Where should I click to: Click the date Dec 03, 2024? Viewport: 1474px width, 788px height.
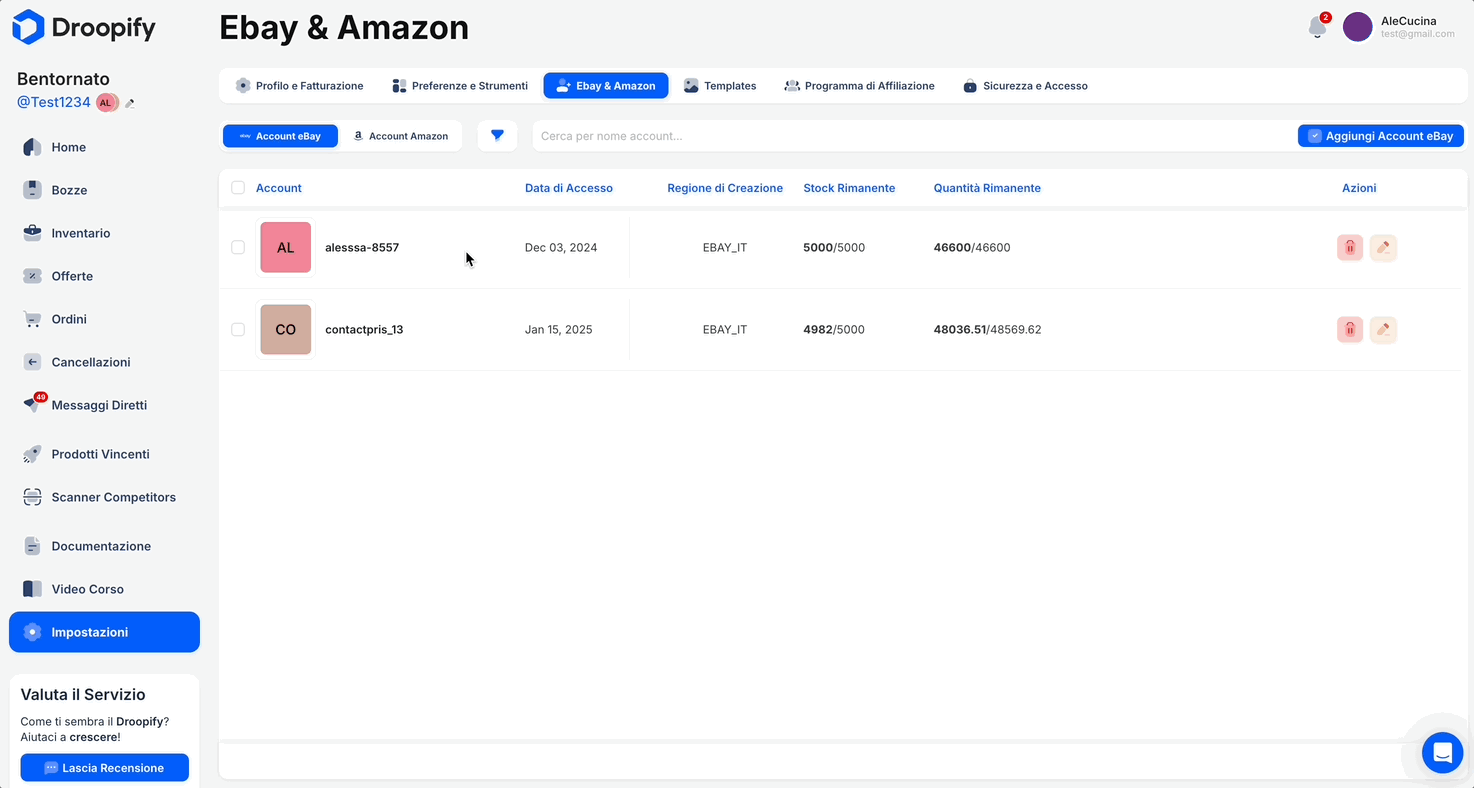pos(561,247)
